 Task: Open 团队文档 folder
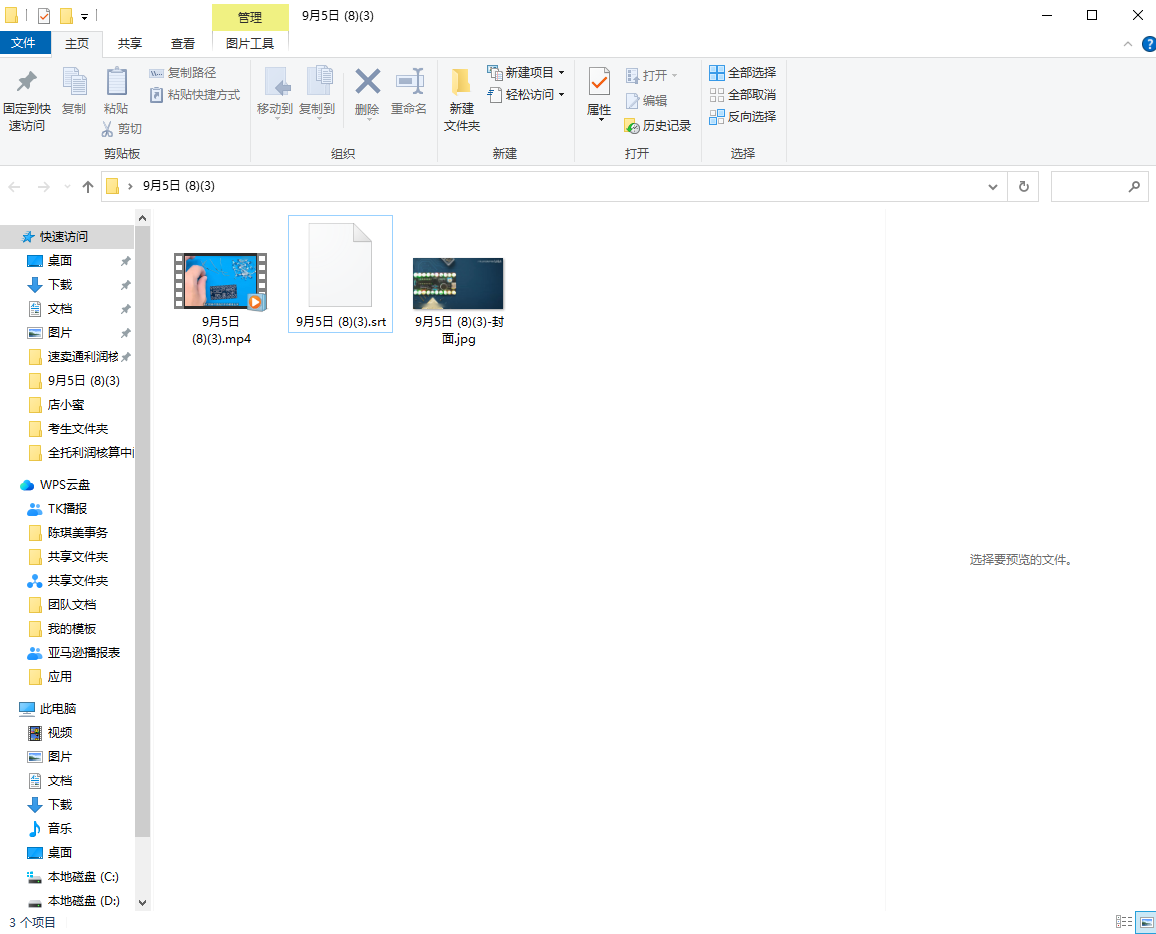coord(72,604)
